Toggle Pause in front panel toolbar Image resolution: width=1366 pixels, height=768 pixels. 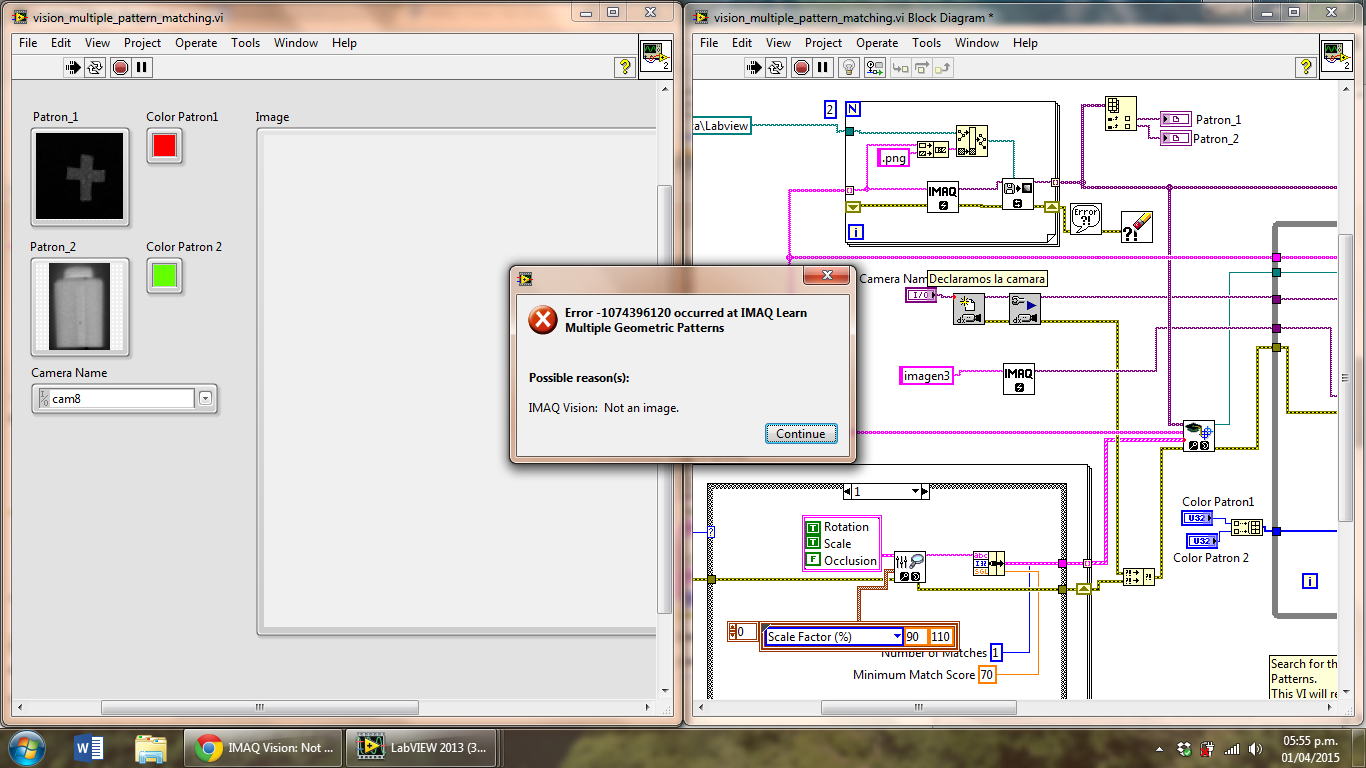141,68
